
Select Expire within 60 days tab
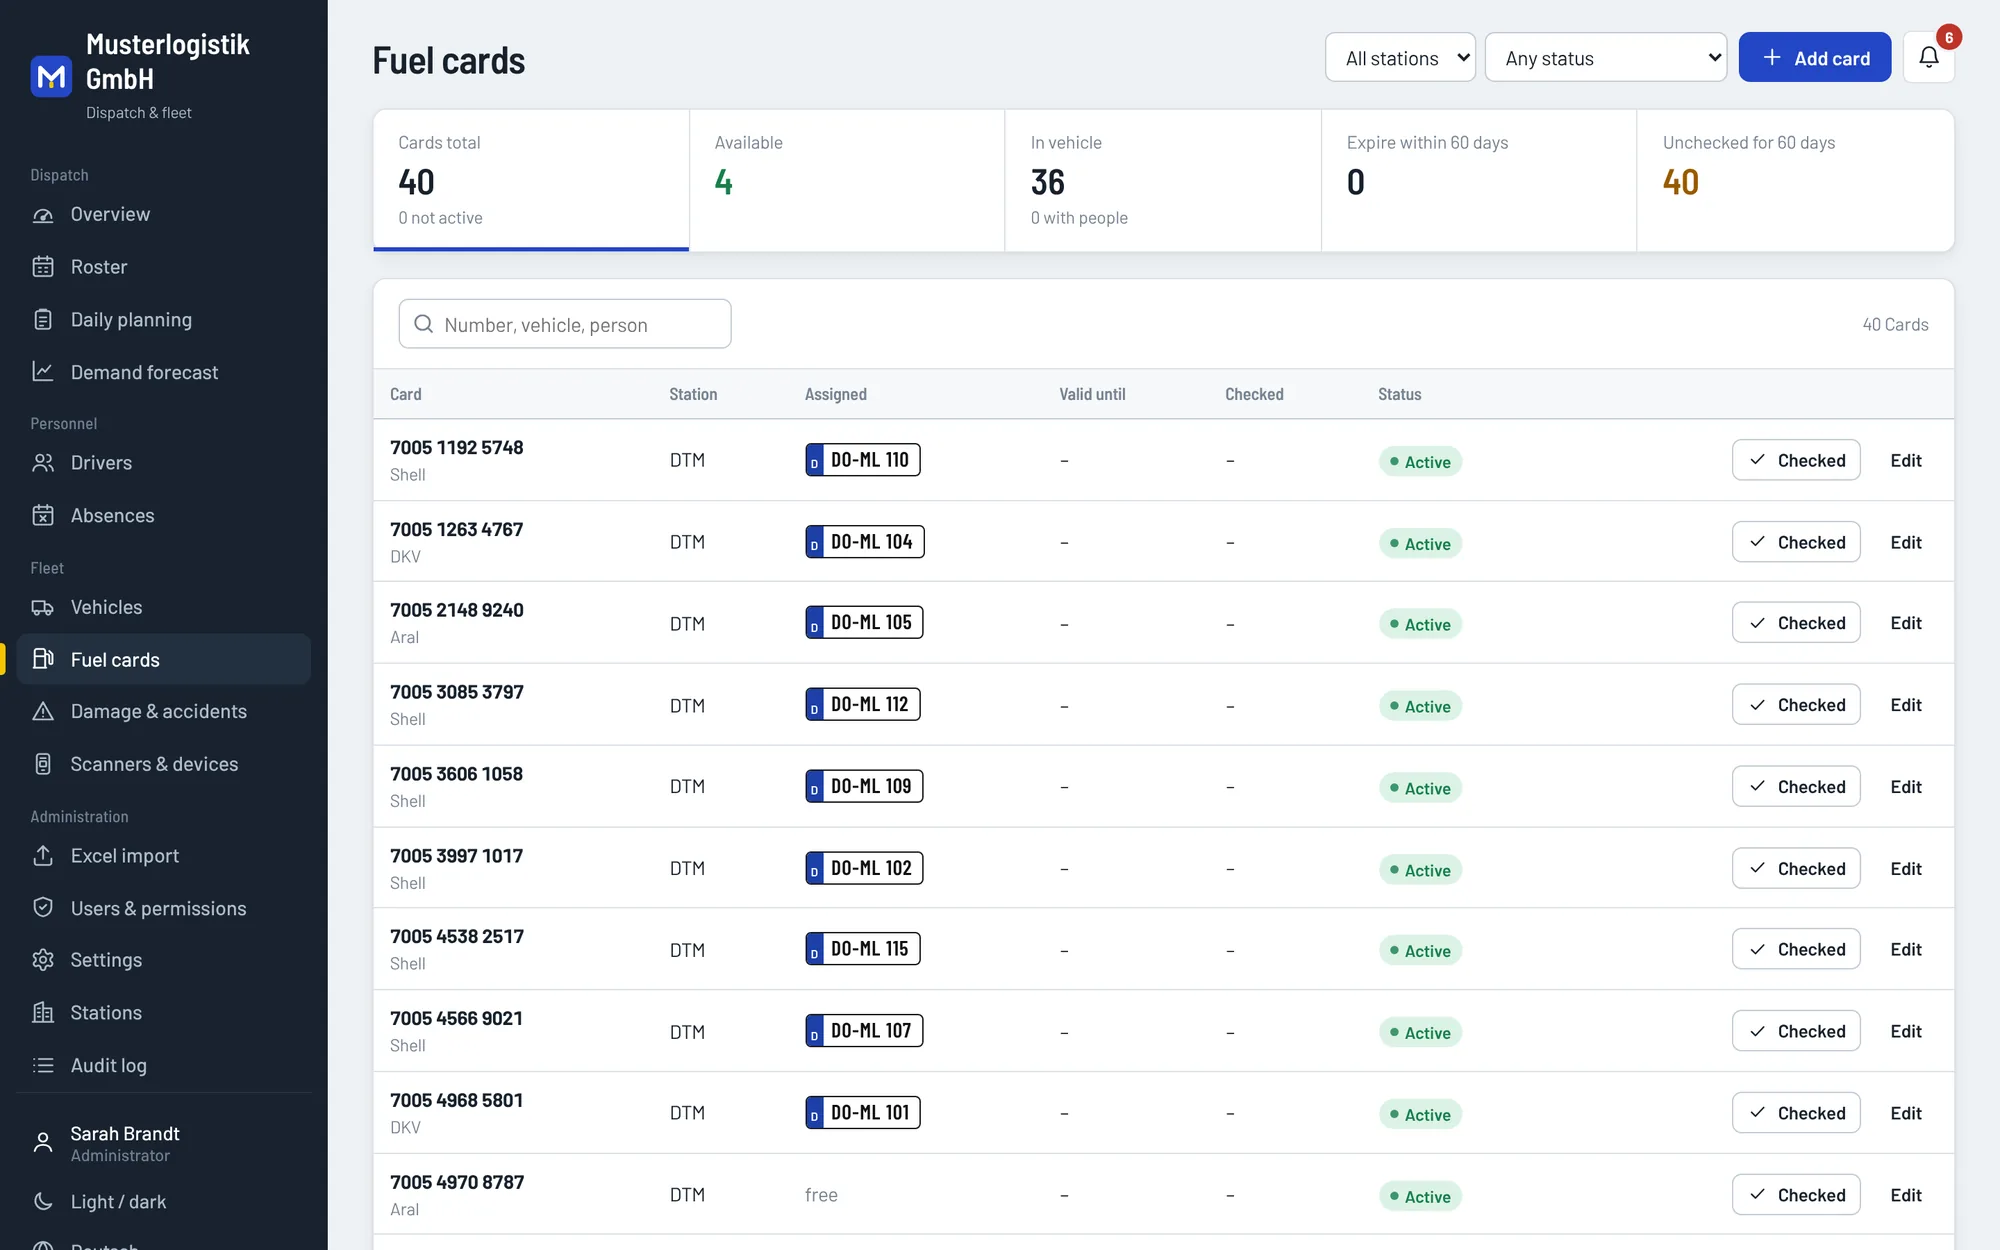coord(1479,180)
